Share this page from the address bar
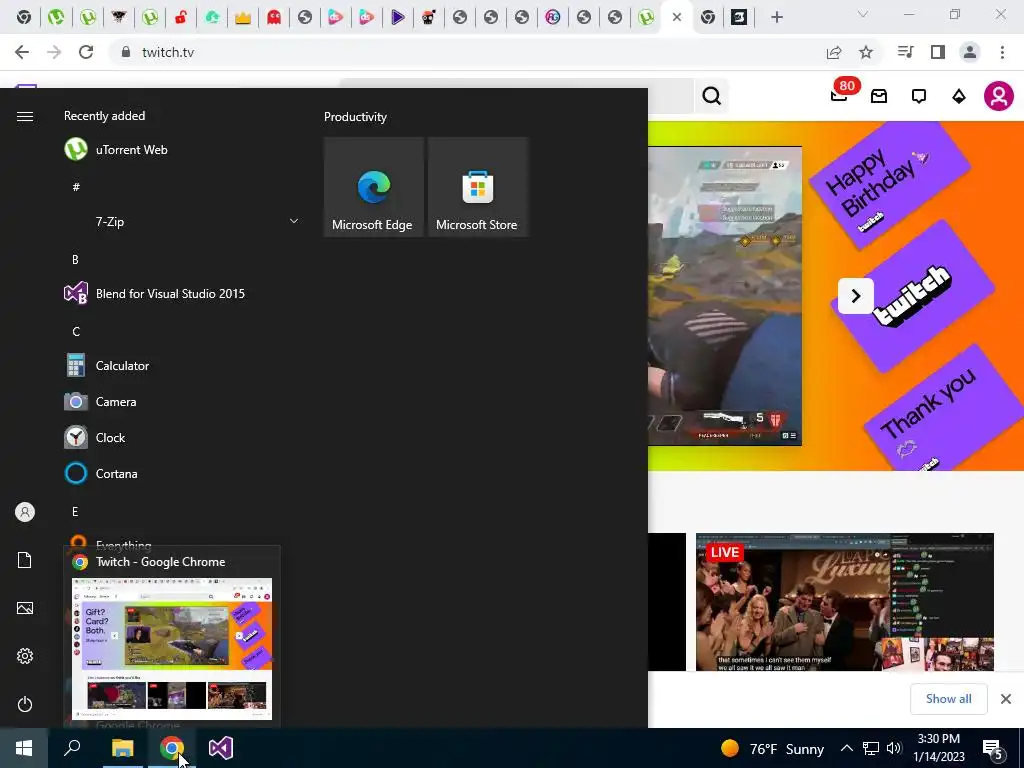The width and height of the screenshot is (1024, 768). [x=834, y=52]
